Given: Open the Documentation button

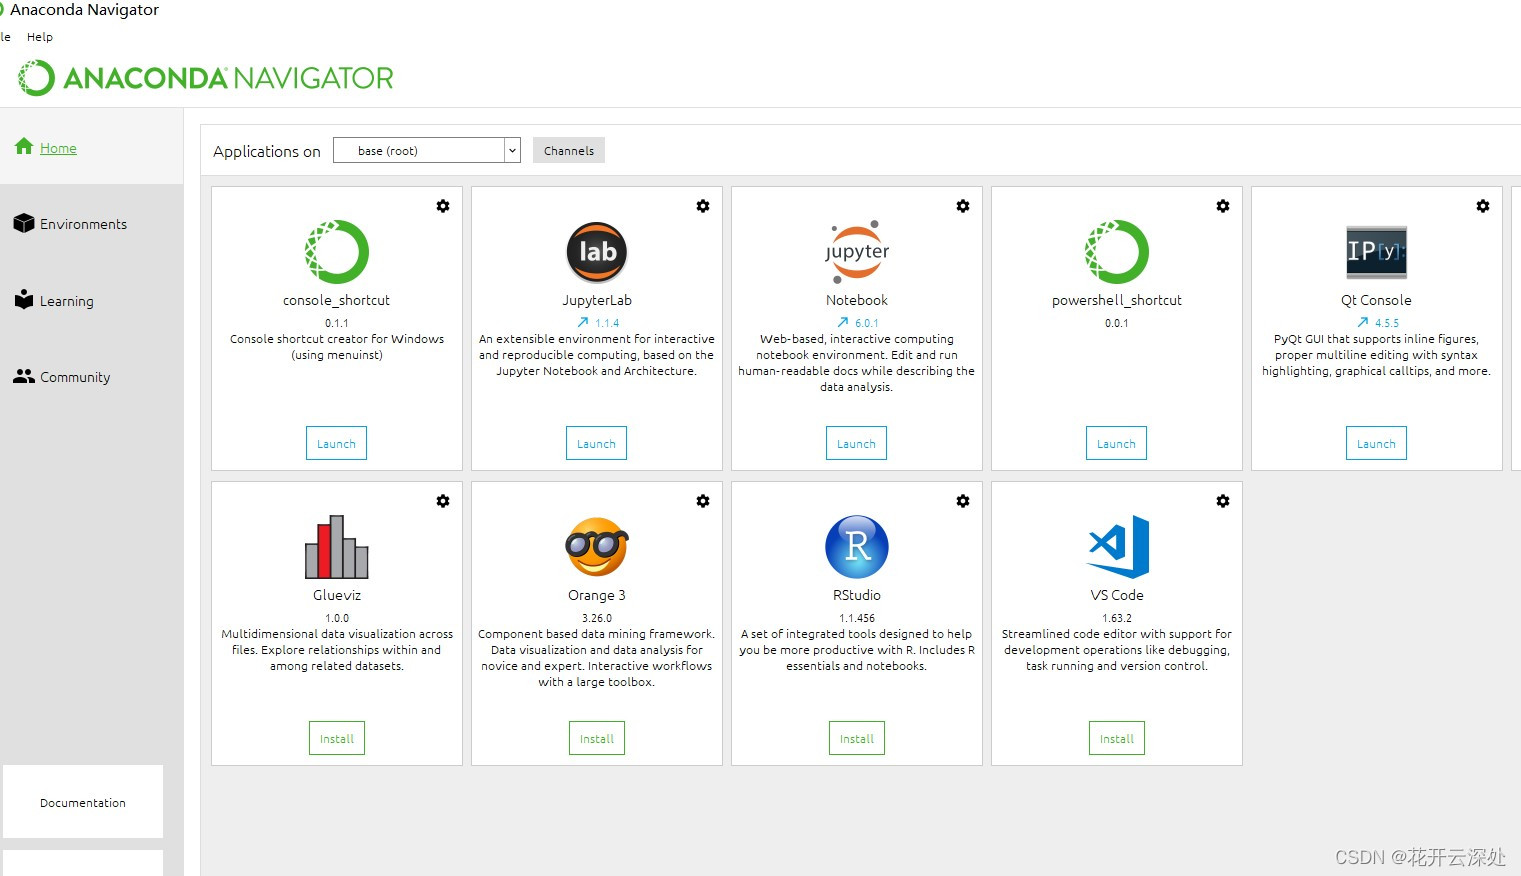Looking at the screenshot, I should [83, 802].
